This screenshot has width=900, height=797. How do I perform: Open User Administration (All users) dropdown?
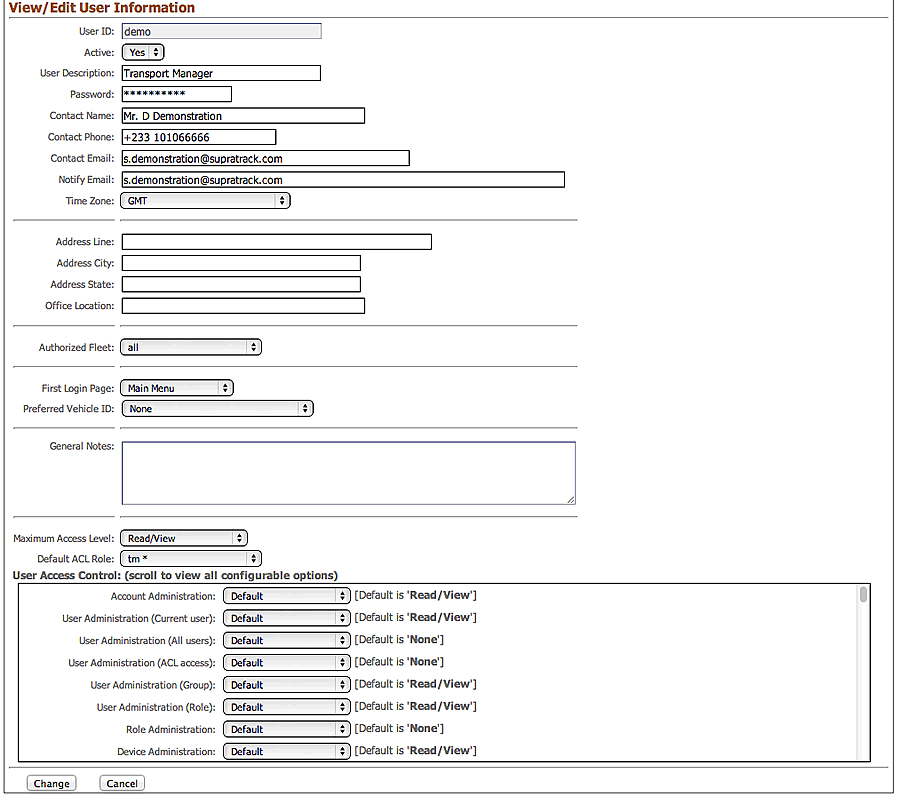pyautogui.click(x=286, y=640)
